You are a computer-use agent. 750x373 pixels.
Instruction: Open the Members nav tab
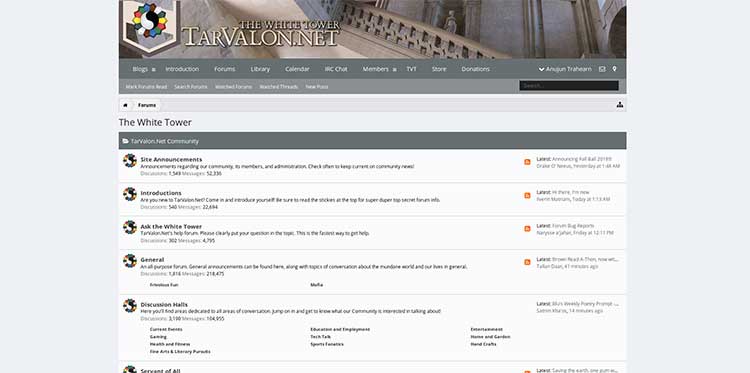pos(375,69)
